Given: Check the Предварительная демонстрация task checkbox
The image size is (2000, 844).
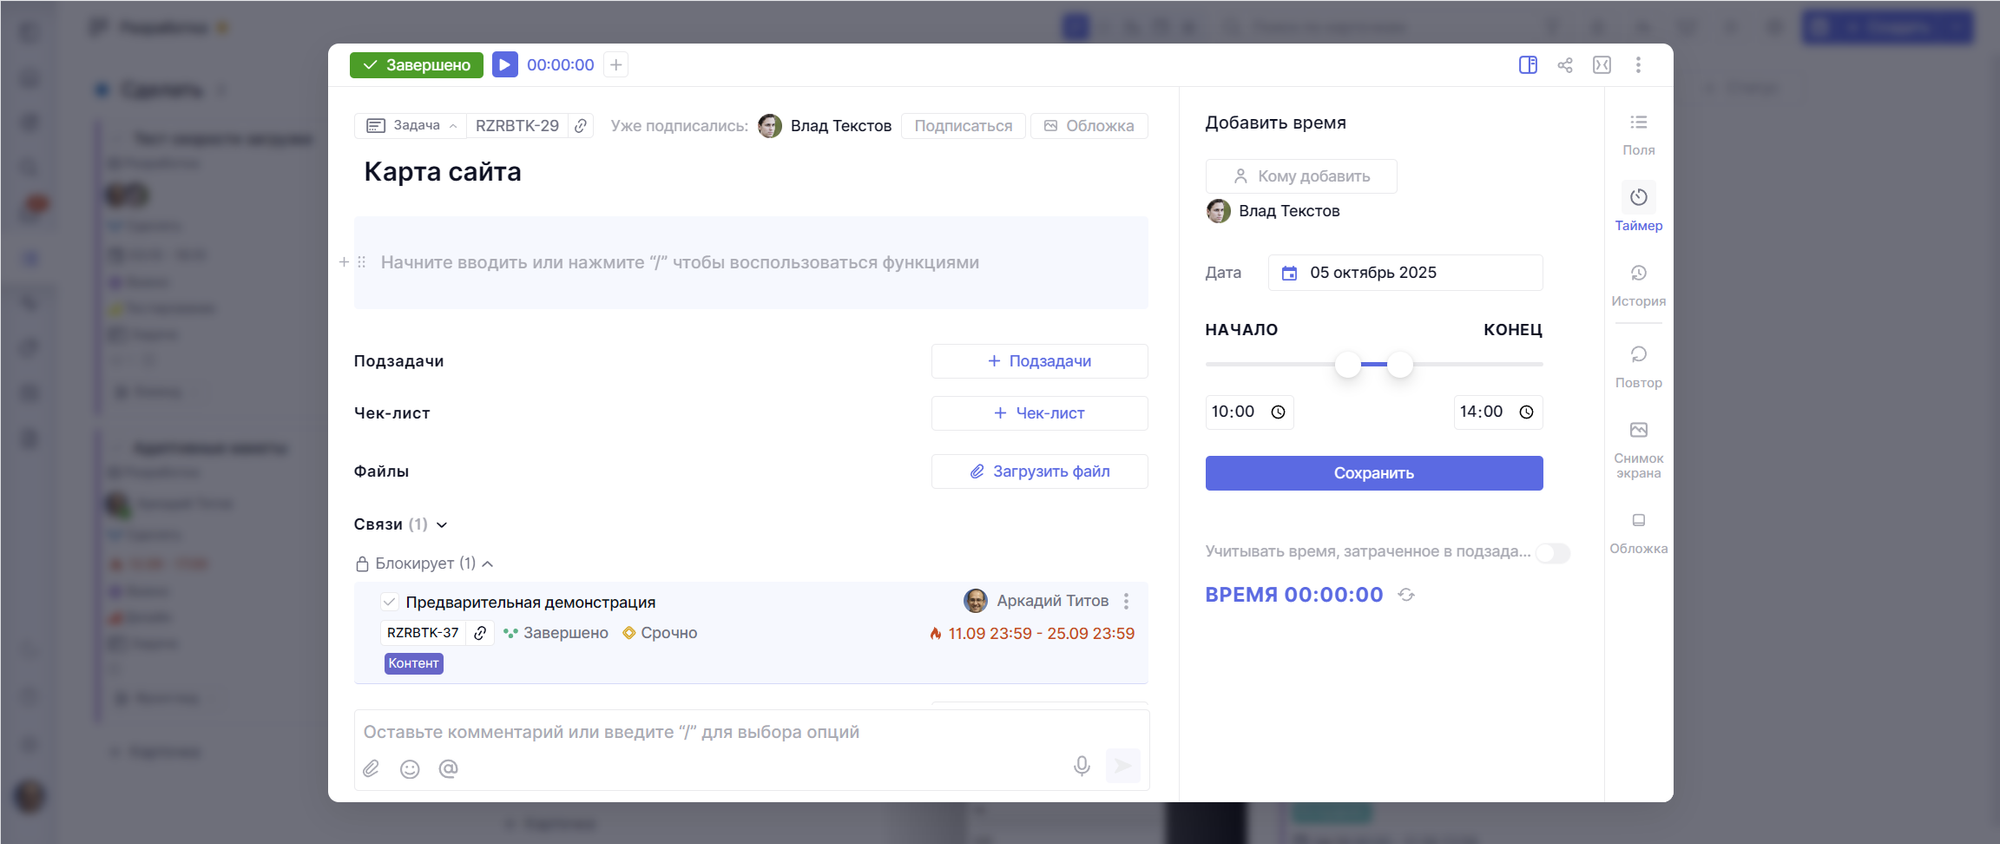Looking at the screenshot, I should click(390, 602).
